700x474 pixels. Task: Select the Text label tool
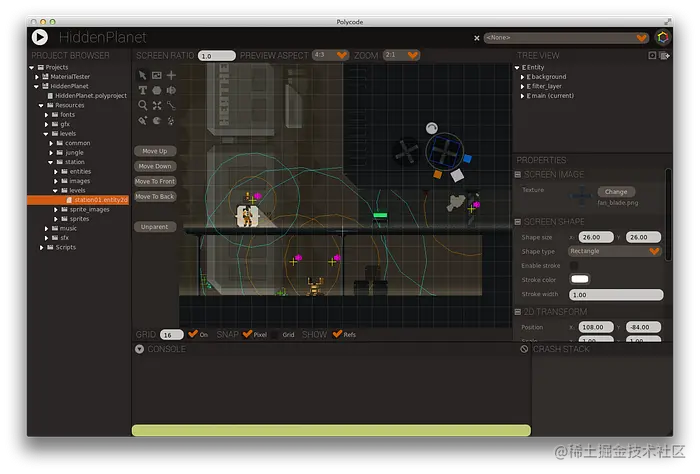click(142, 90)
